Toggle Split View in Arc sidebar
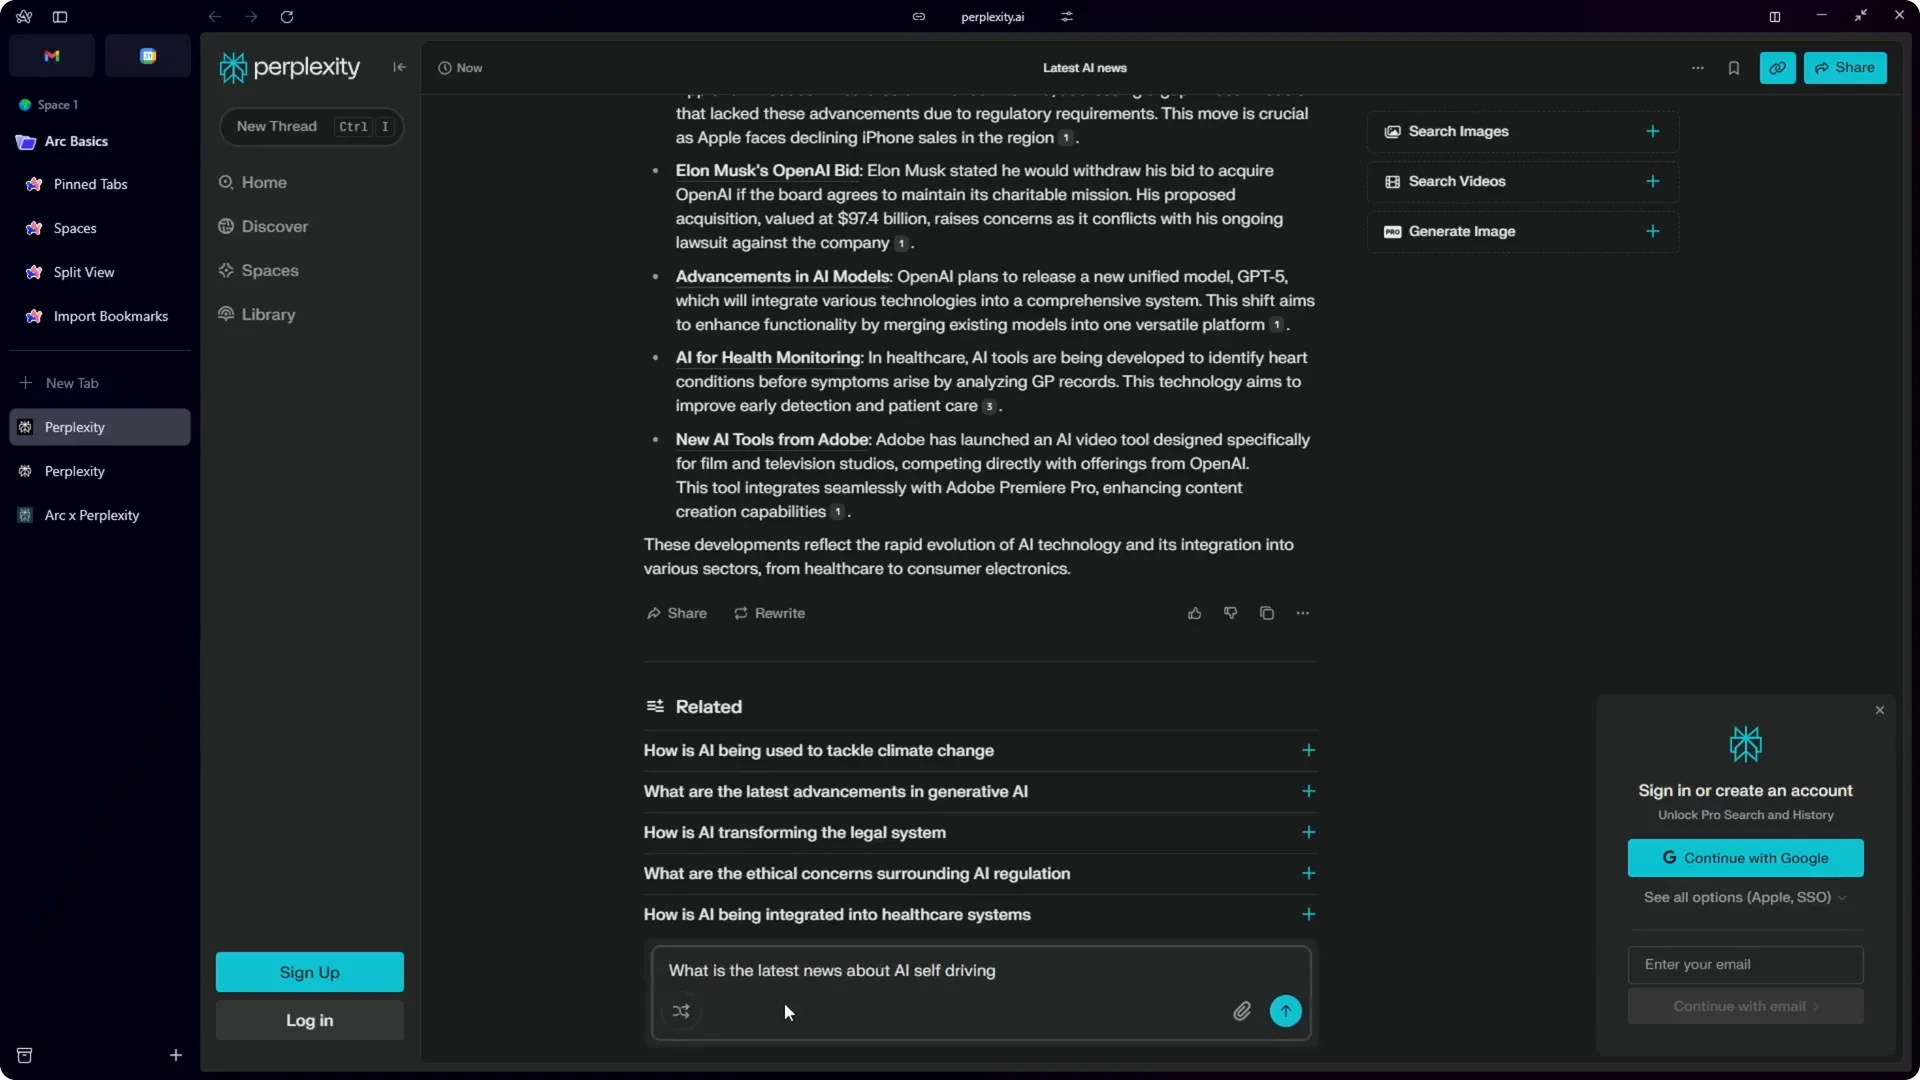The width and height of the screenshot is (1920, 1080). click(81, 272)
